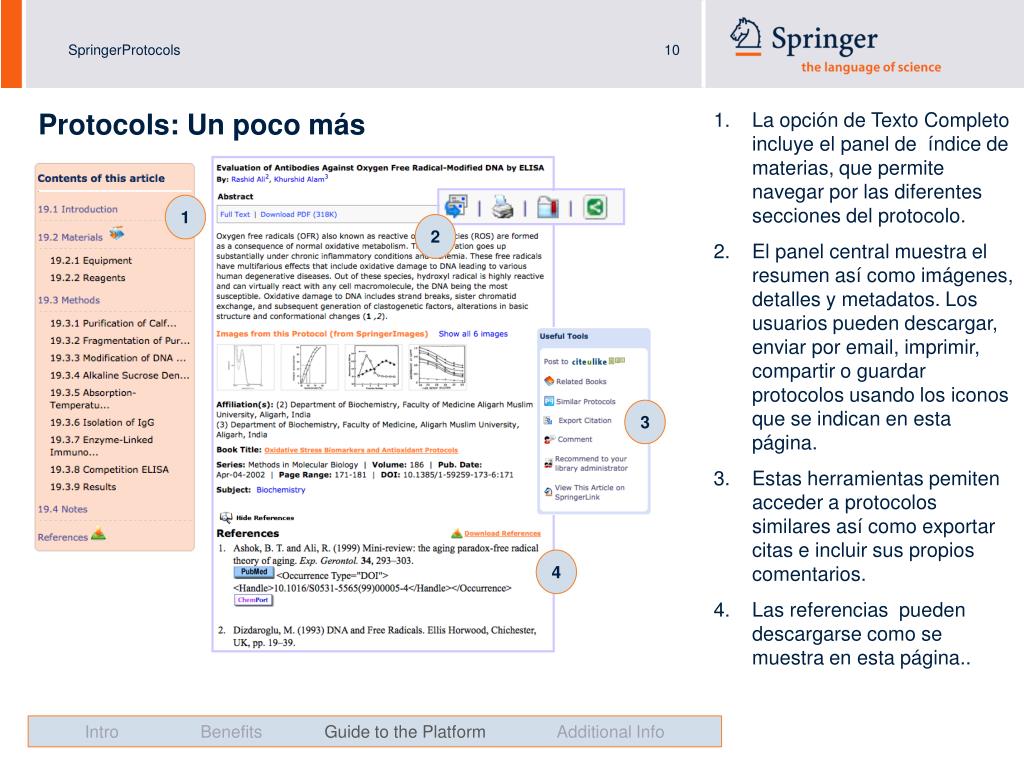Click the Hide References toggle icon
This screenshot has height=768, width=1024.
(x=226, y=517)
